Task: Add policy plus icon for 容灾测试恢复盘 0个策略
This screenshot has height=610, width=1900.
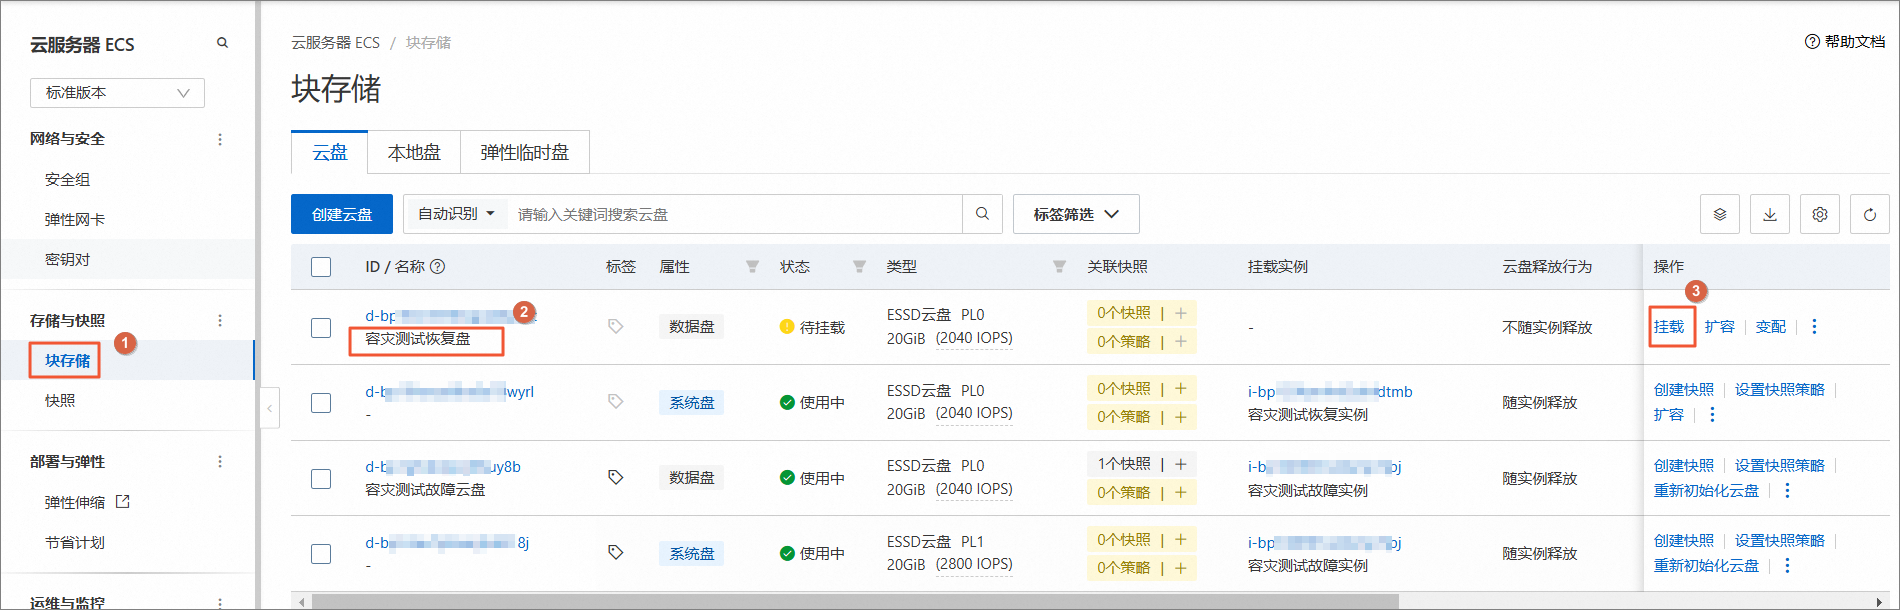Action: pyautogui.click(x=1181, y=341)
